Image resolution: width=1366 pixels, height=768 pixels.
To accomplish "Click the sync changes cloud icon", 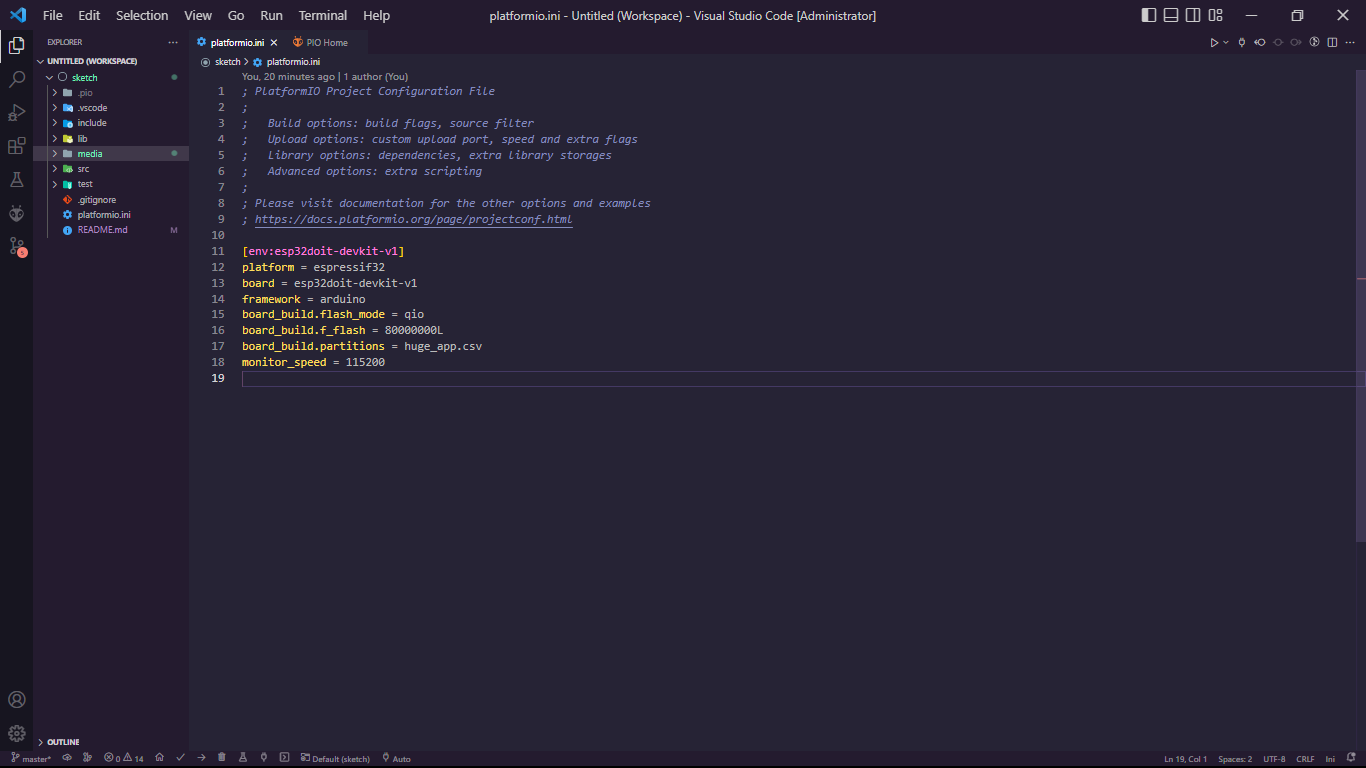I will click(x=67, y=758).
